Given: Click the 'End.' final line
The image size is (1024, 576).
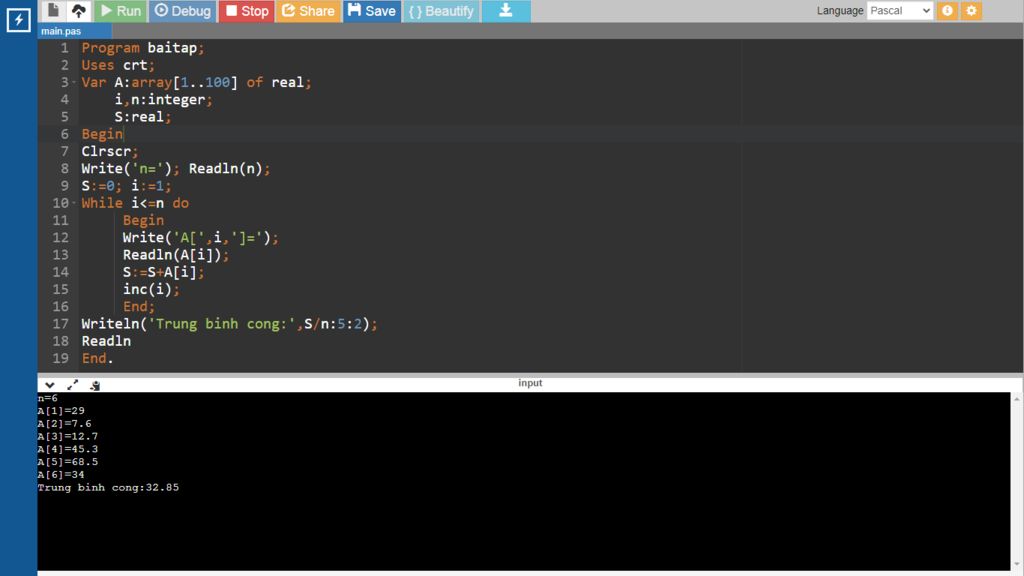Looking at the screenshot, I should point(97,359).
